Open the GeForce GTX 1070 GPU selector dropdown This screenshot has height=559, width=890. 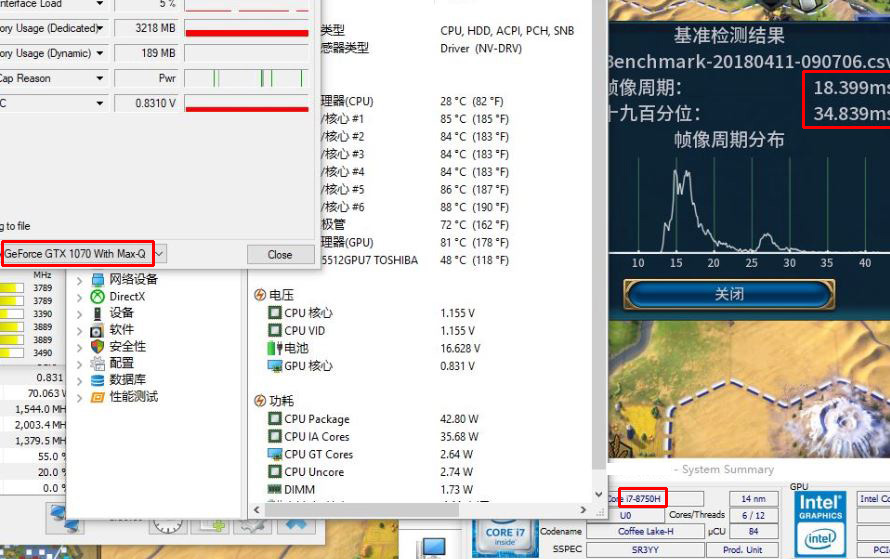click(160, 254)
